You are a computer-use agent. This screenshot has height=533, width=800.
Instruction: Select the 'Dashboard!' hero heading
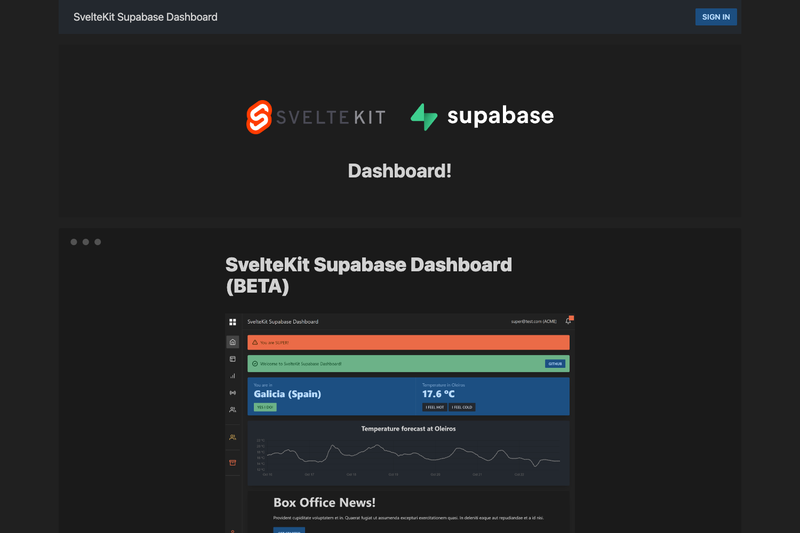[399, 171]
